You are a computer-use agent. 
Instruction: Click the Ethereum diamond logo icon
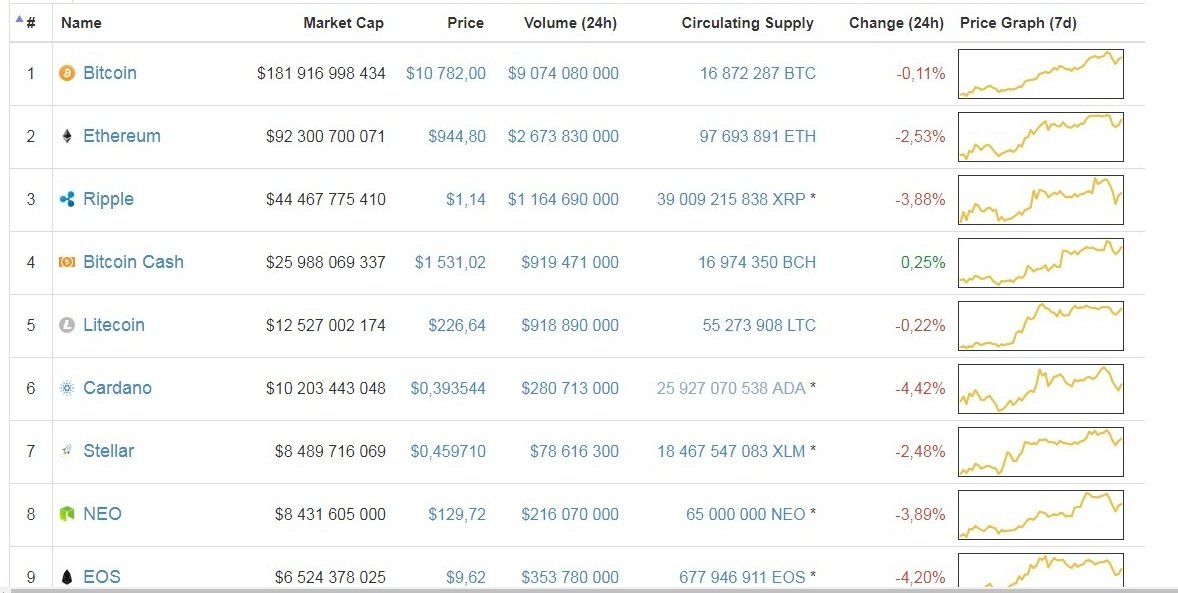point(68,136)
